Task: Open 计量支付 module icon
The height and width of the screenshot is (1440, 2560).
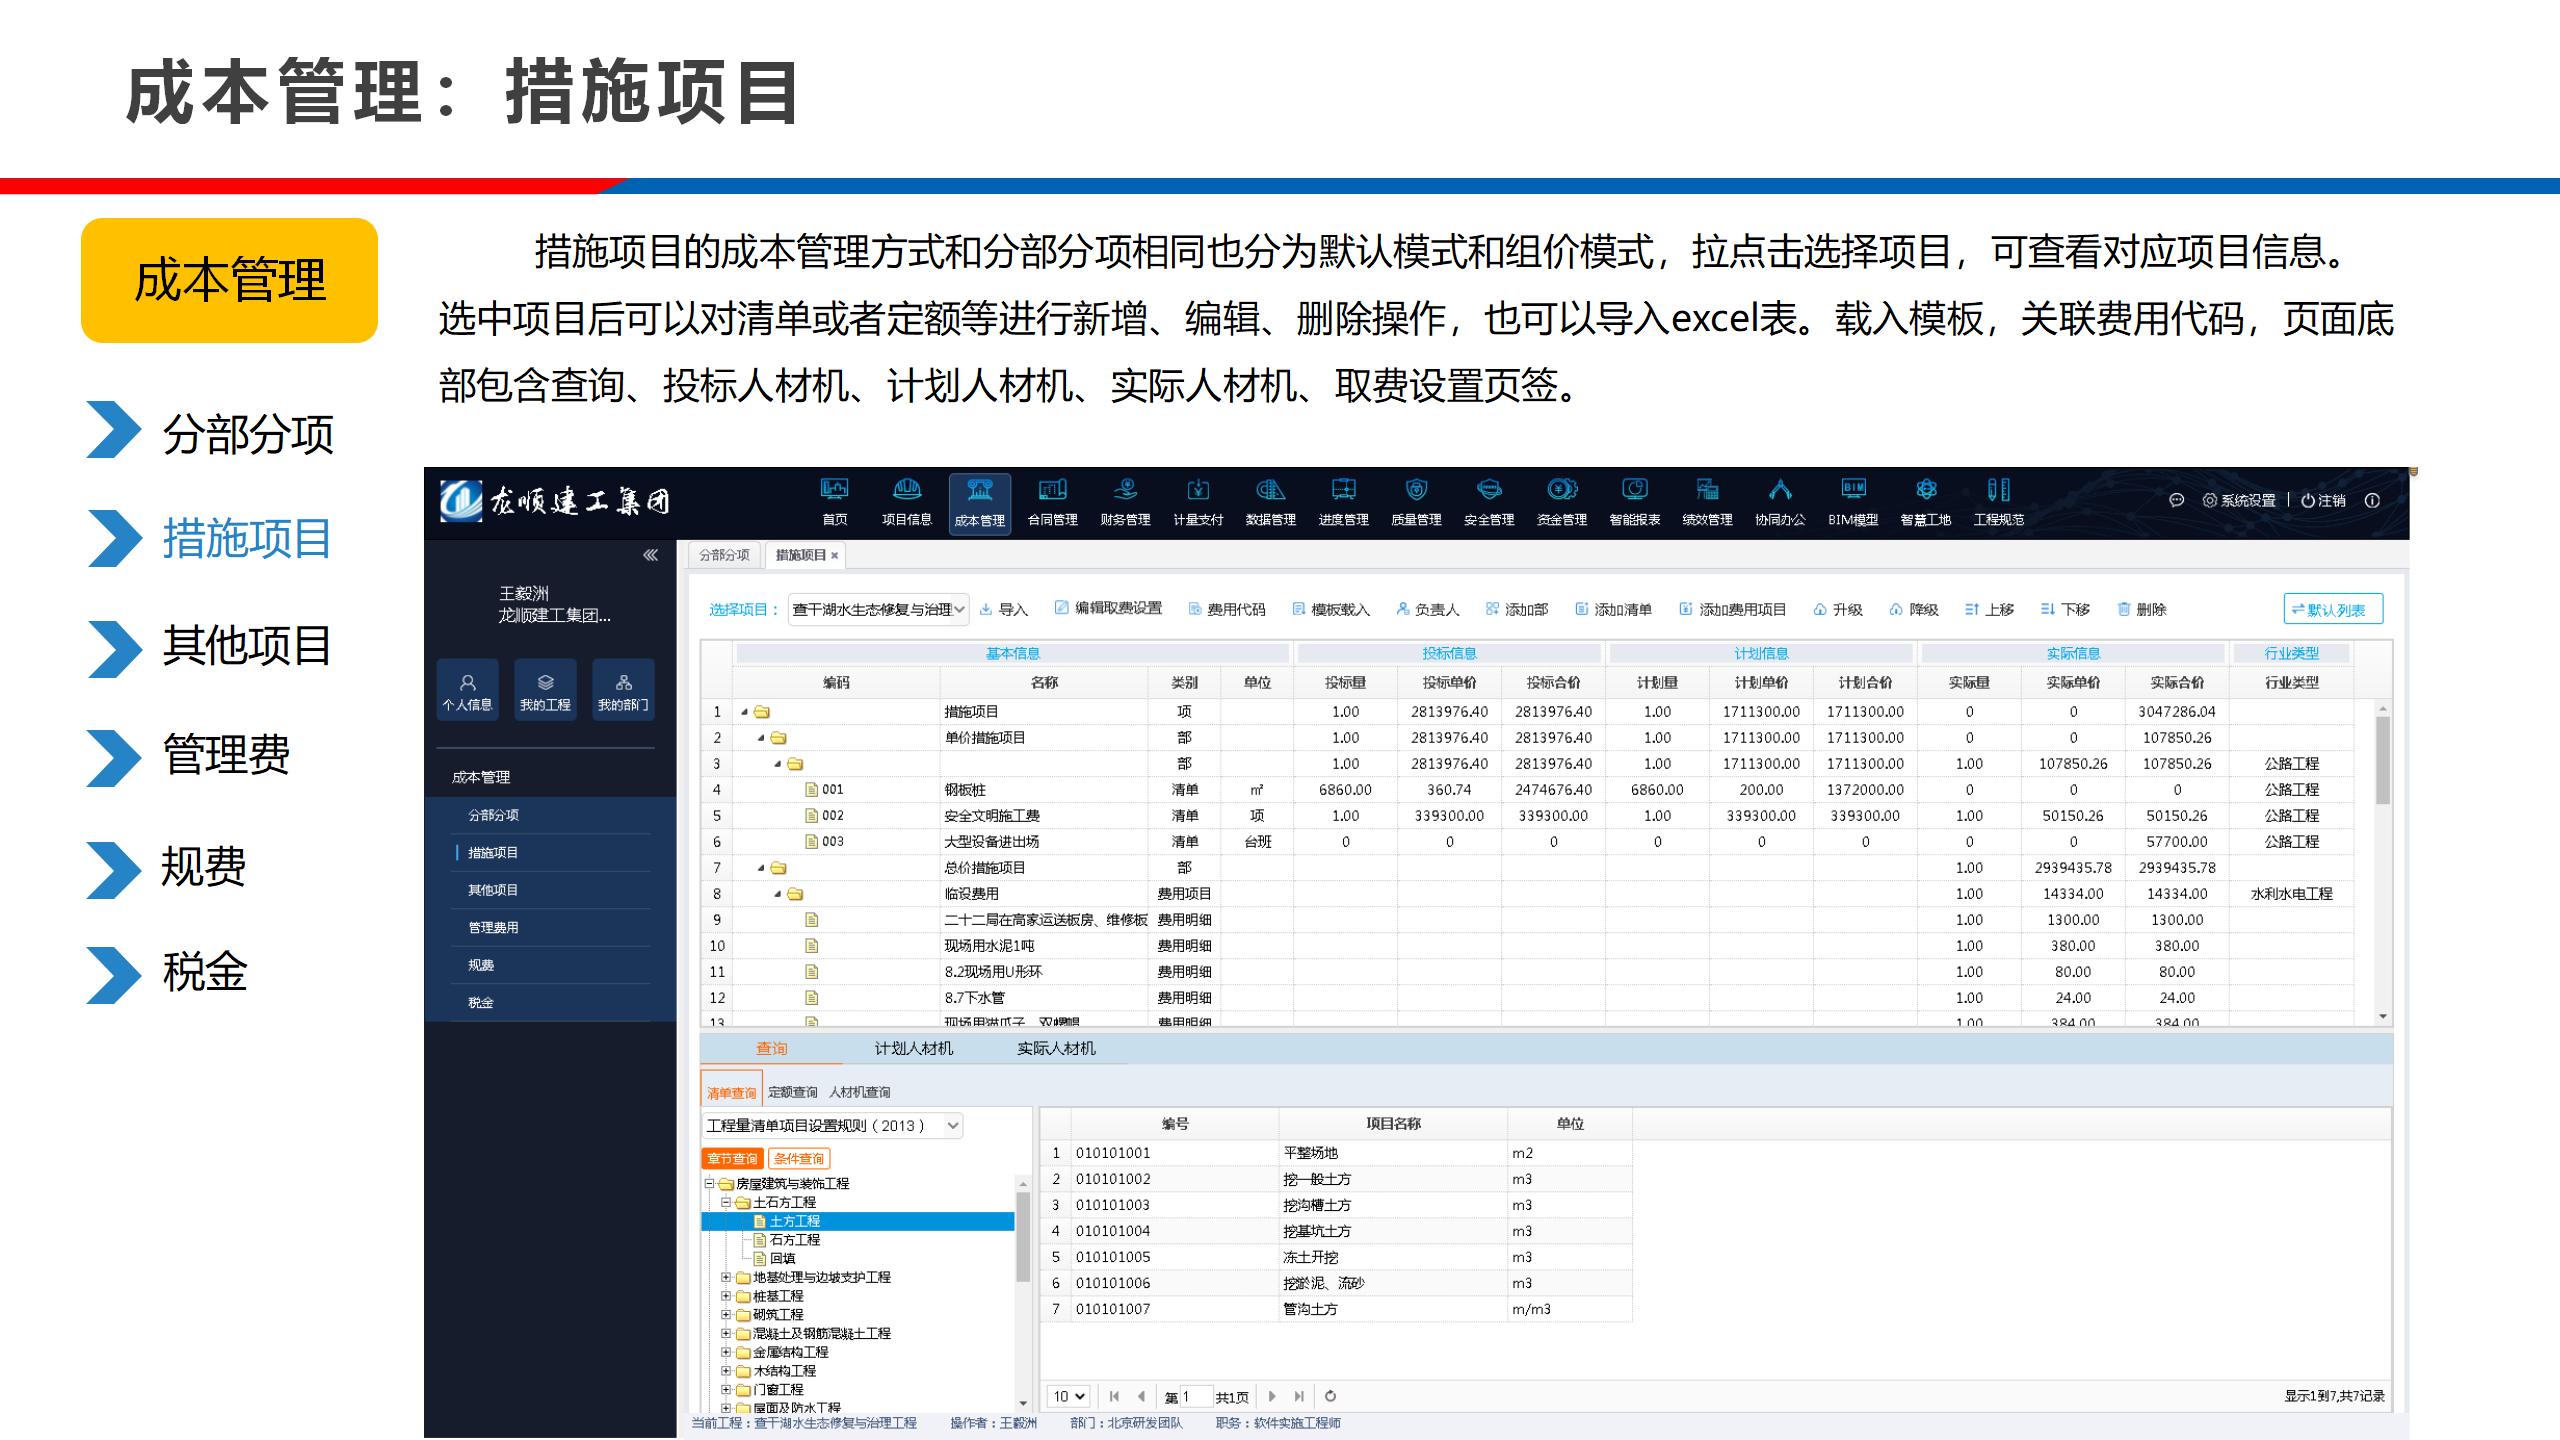Action: (x=1198, y=503)
